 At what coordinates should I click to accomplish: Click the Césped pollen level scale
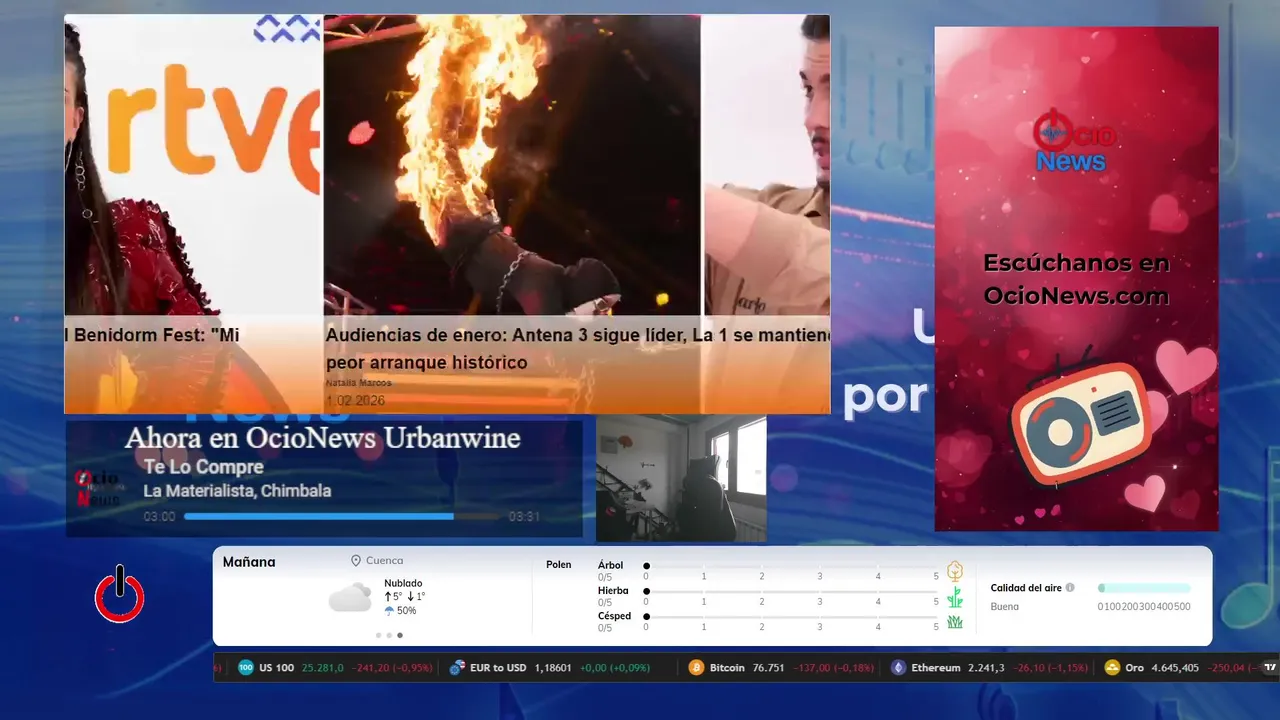(791, 621)
